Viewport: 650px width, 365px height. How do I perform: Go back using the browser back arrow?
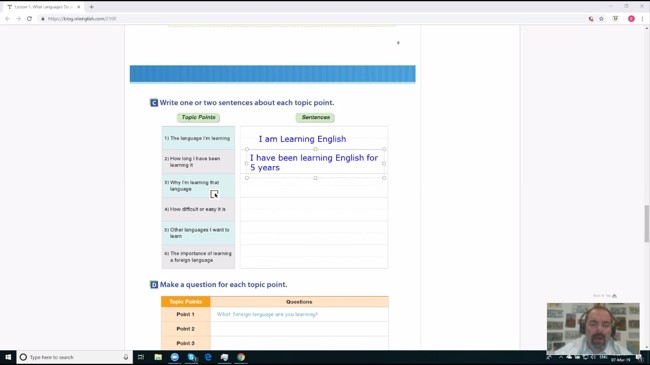(x=7, y=19)
